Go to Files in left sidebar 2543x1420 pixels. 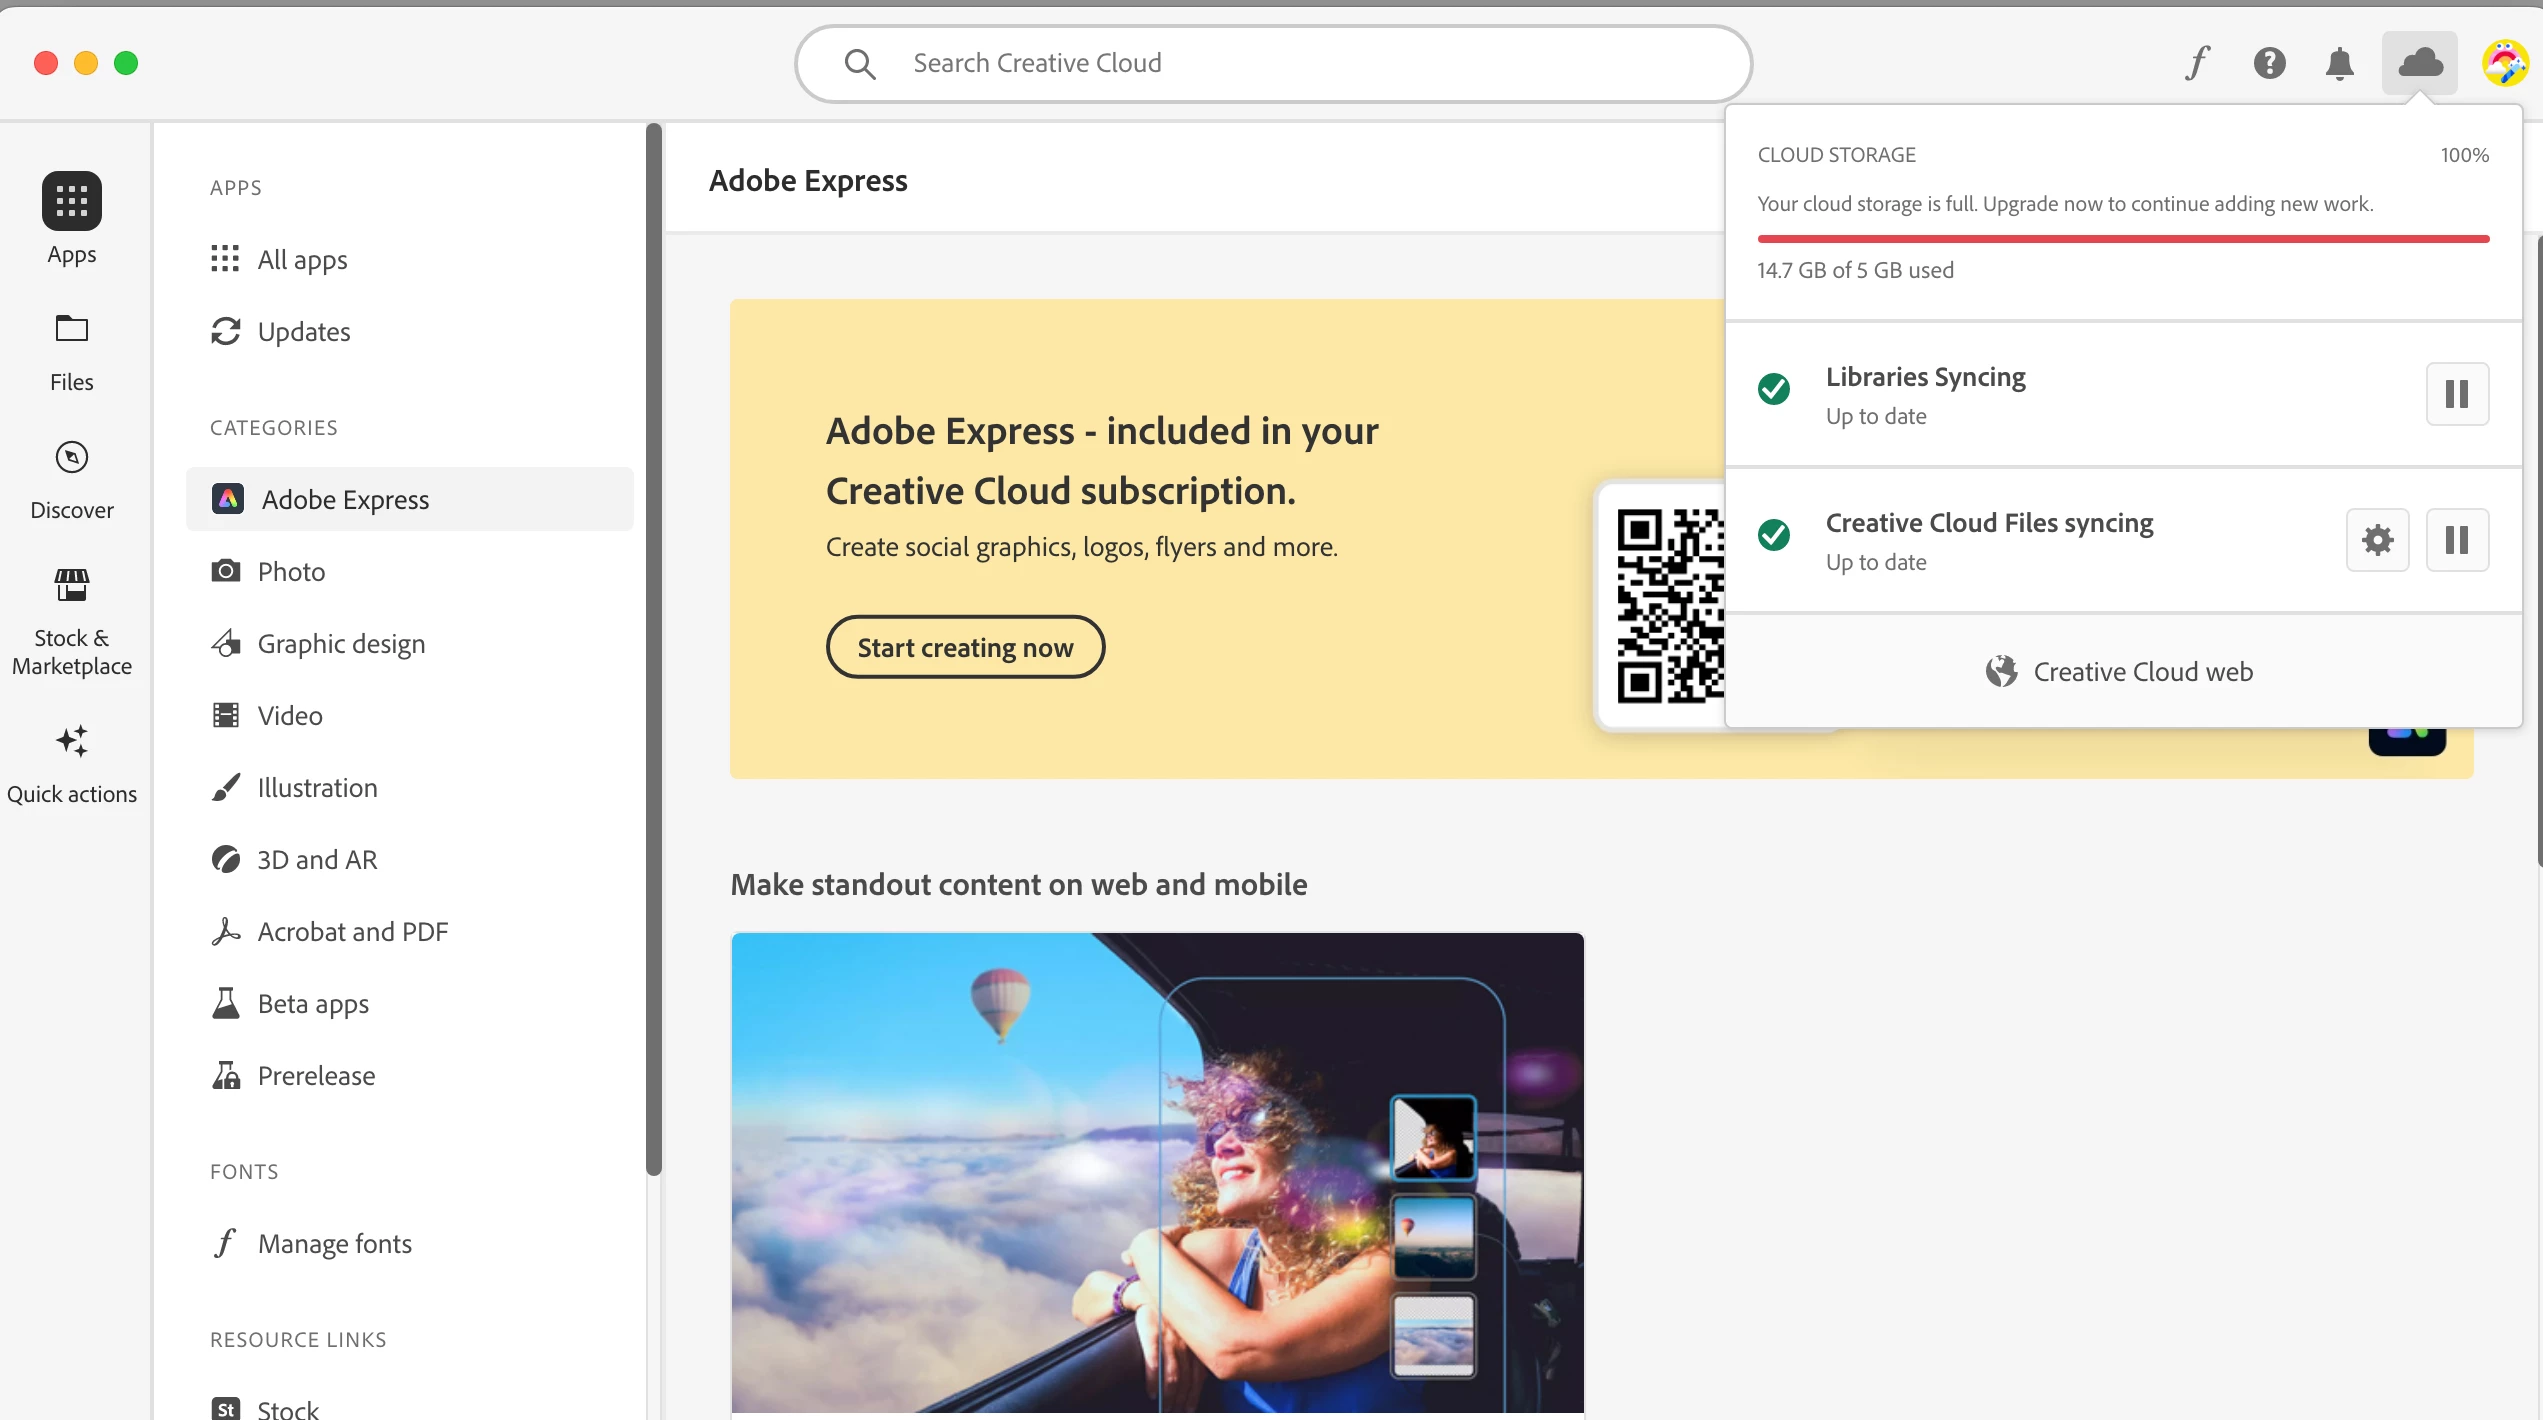click(x=71, y=351)
